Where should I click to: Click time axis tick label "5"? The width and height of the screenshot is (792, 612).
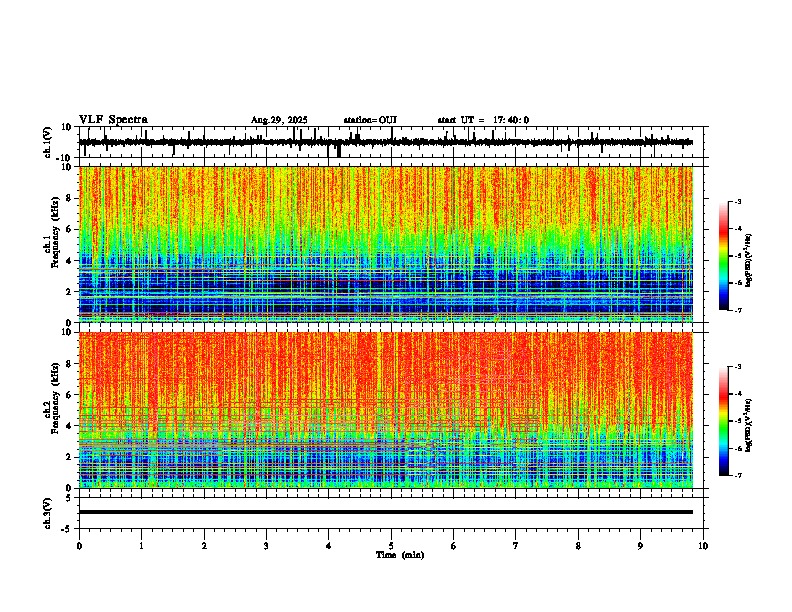(391, 546)
